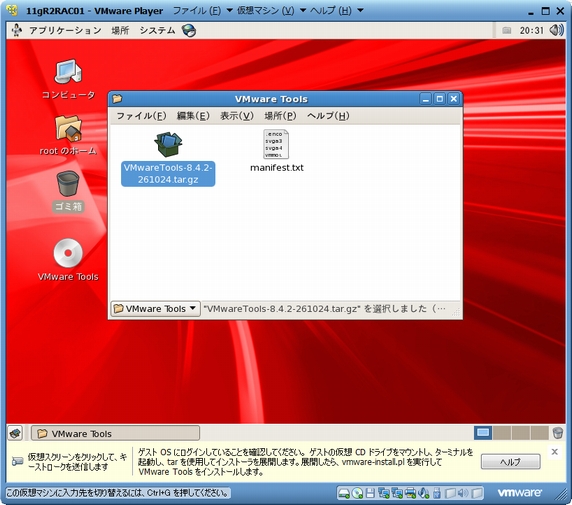Click the VMware Tools taskbar window button
Viewport: 572px width, 505px height.
tap(116, 433)
